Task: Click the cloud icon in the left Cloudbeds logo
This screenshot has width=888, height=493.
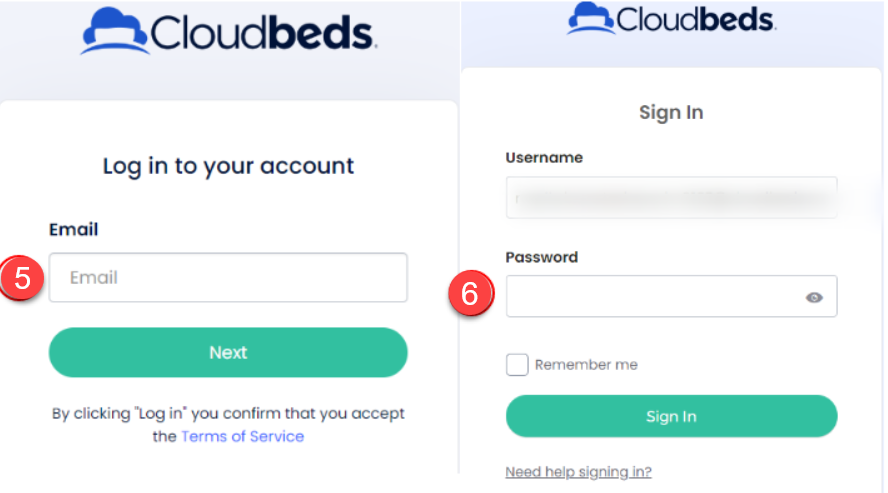Action: point(115,31)
